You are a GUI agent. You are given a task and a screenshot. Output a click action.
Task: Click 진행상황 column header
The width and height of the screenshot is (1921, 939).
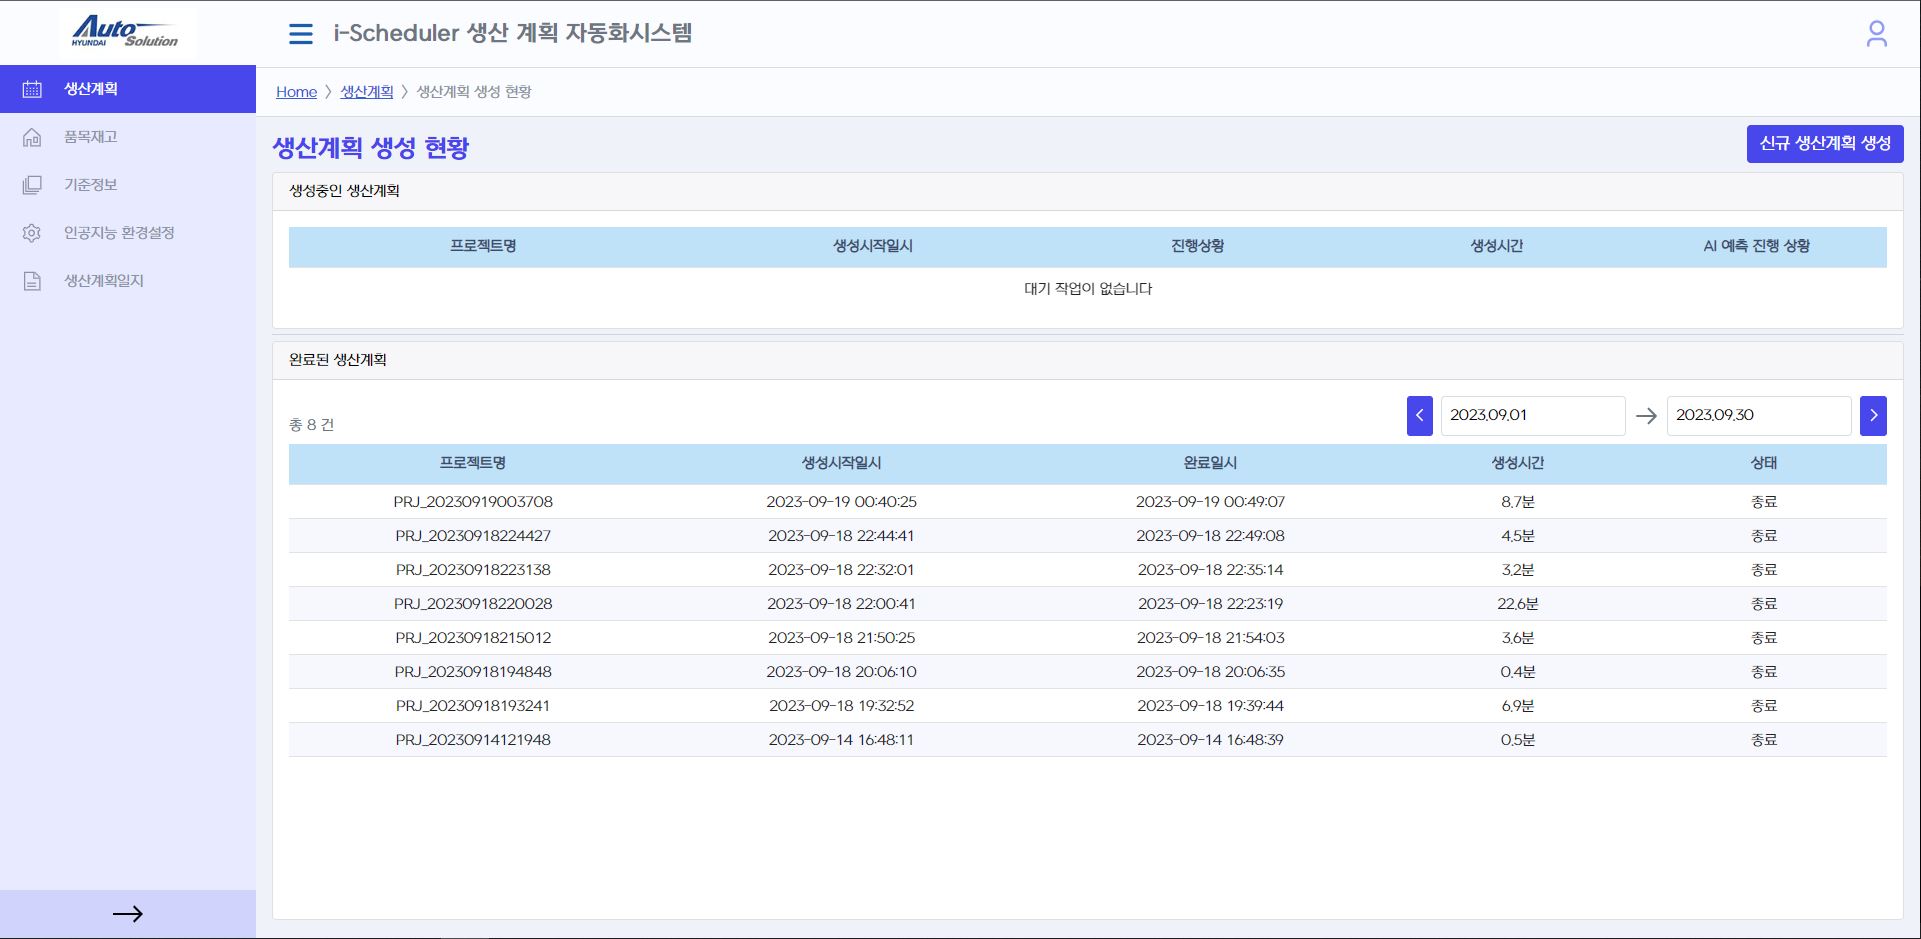tap(1197, 246)
